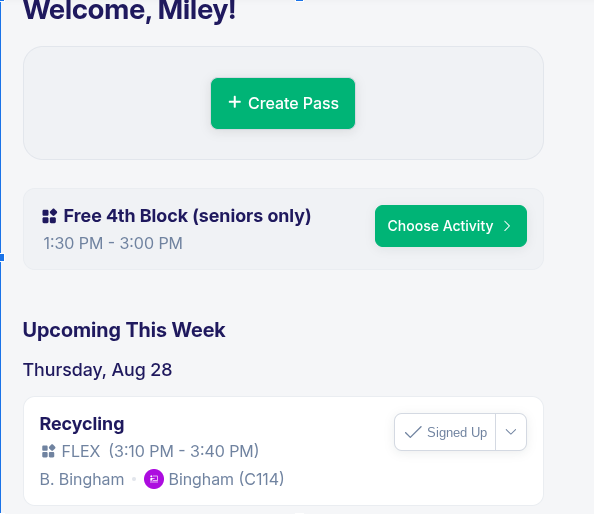
Task: Click the plus icon on Create Pass
Action: click(234, 102)
